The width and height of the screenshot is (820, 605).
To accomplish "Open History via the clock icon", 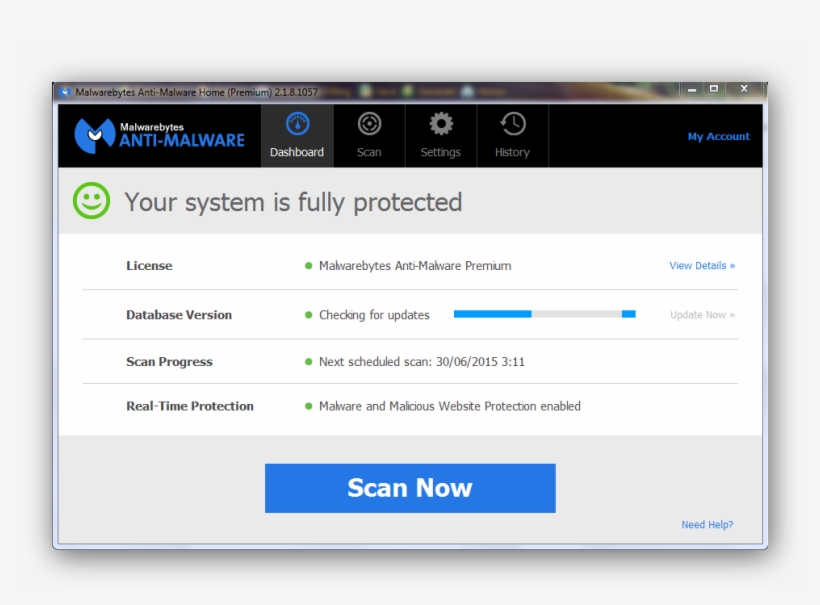I will (512, 122).
